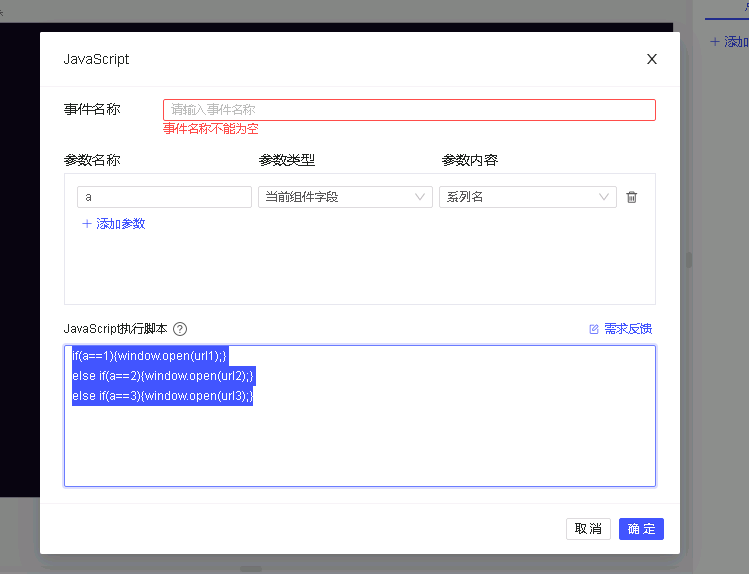The height and width of the screenshot is (574, 749).
Task: Click the 事件名称 label
Action: point(92,109)
